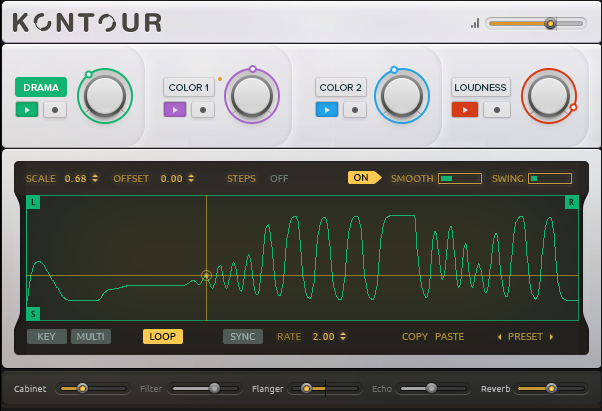602x411 pixels.
Task: Select the LOUDNESS macro label
Action: coord(480,87)
